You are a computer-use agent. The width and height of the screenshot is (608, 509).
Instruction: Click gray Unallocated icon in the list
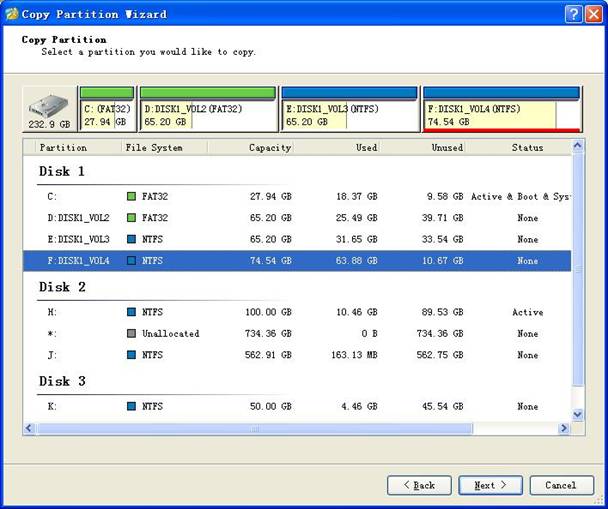(131, 334)
